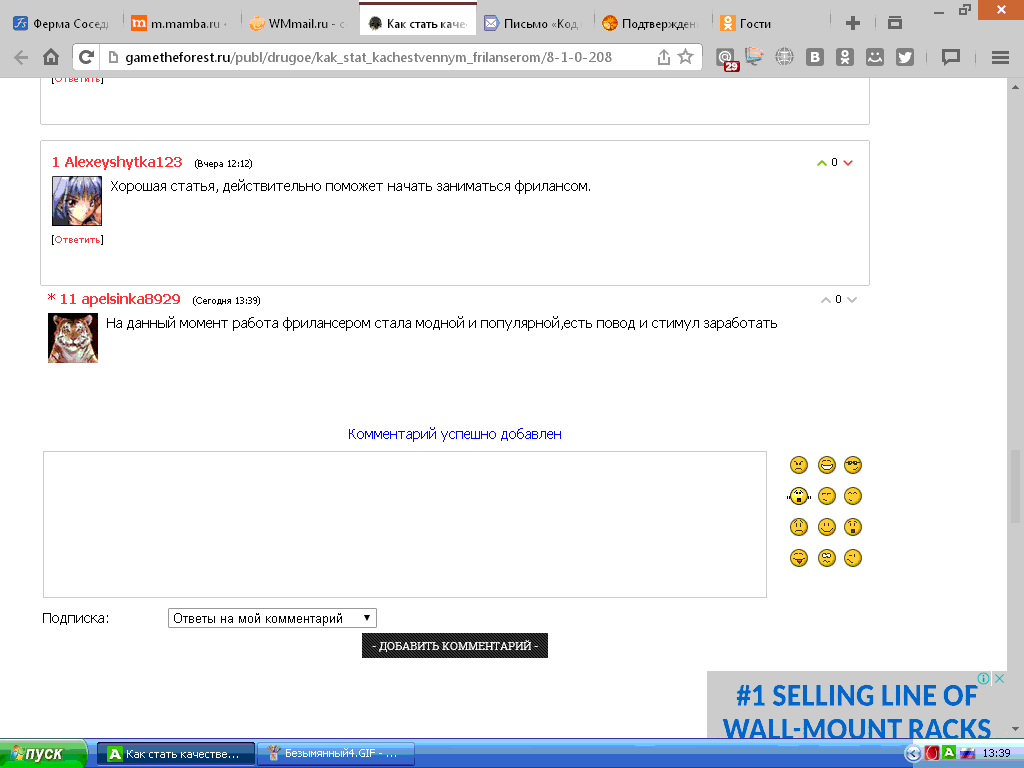Open the Подписка subscription dropdown
1024x768 pixels.
272,618
